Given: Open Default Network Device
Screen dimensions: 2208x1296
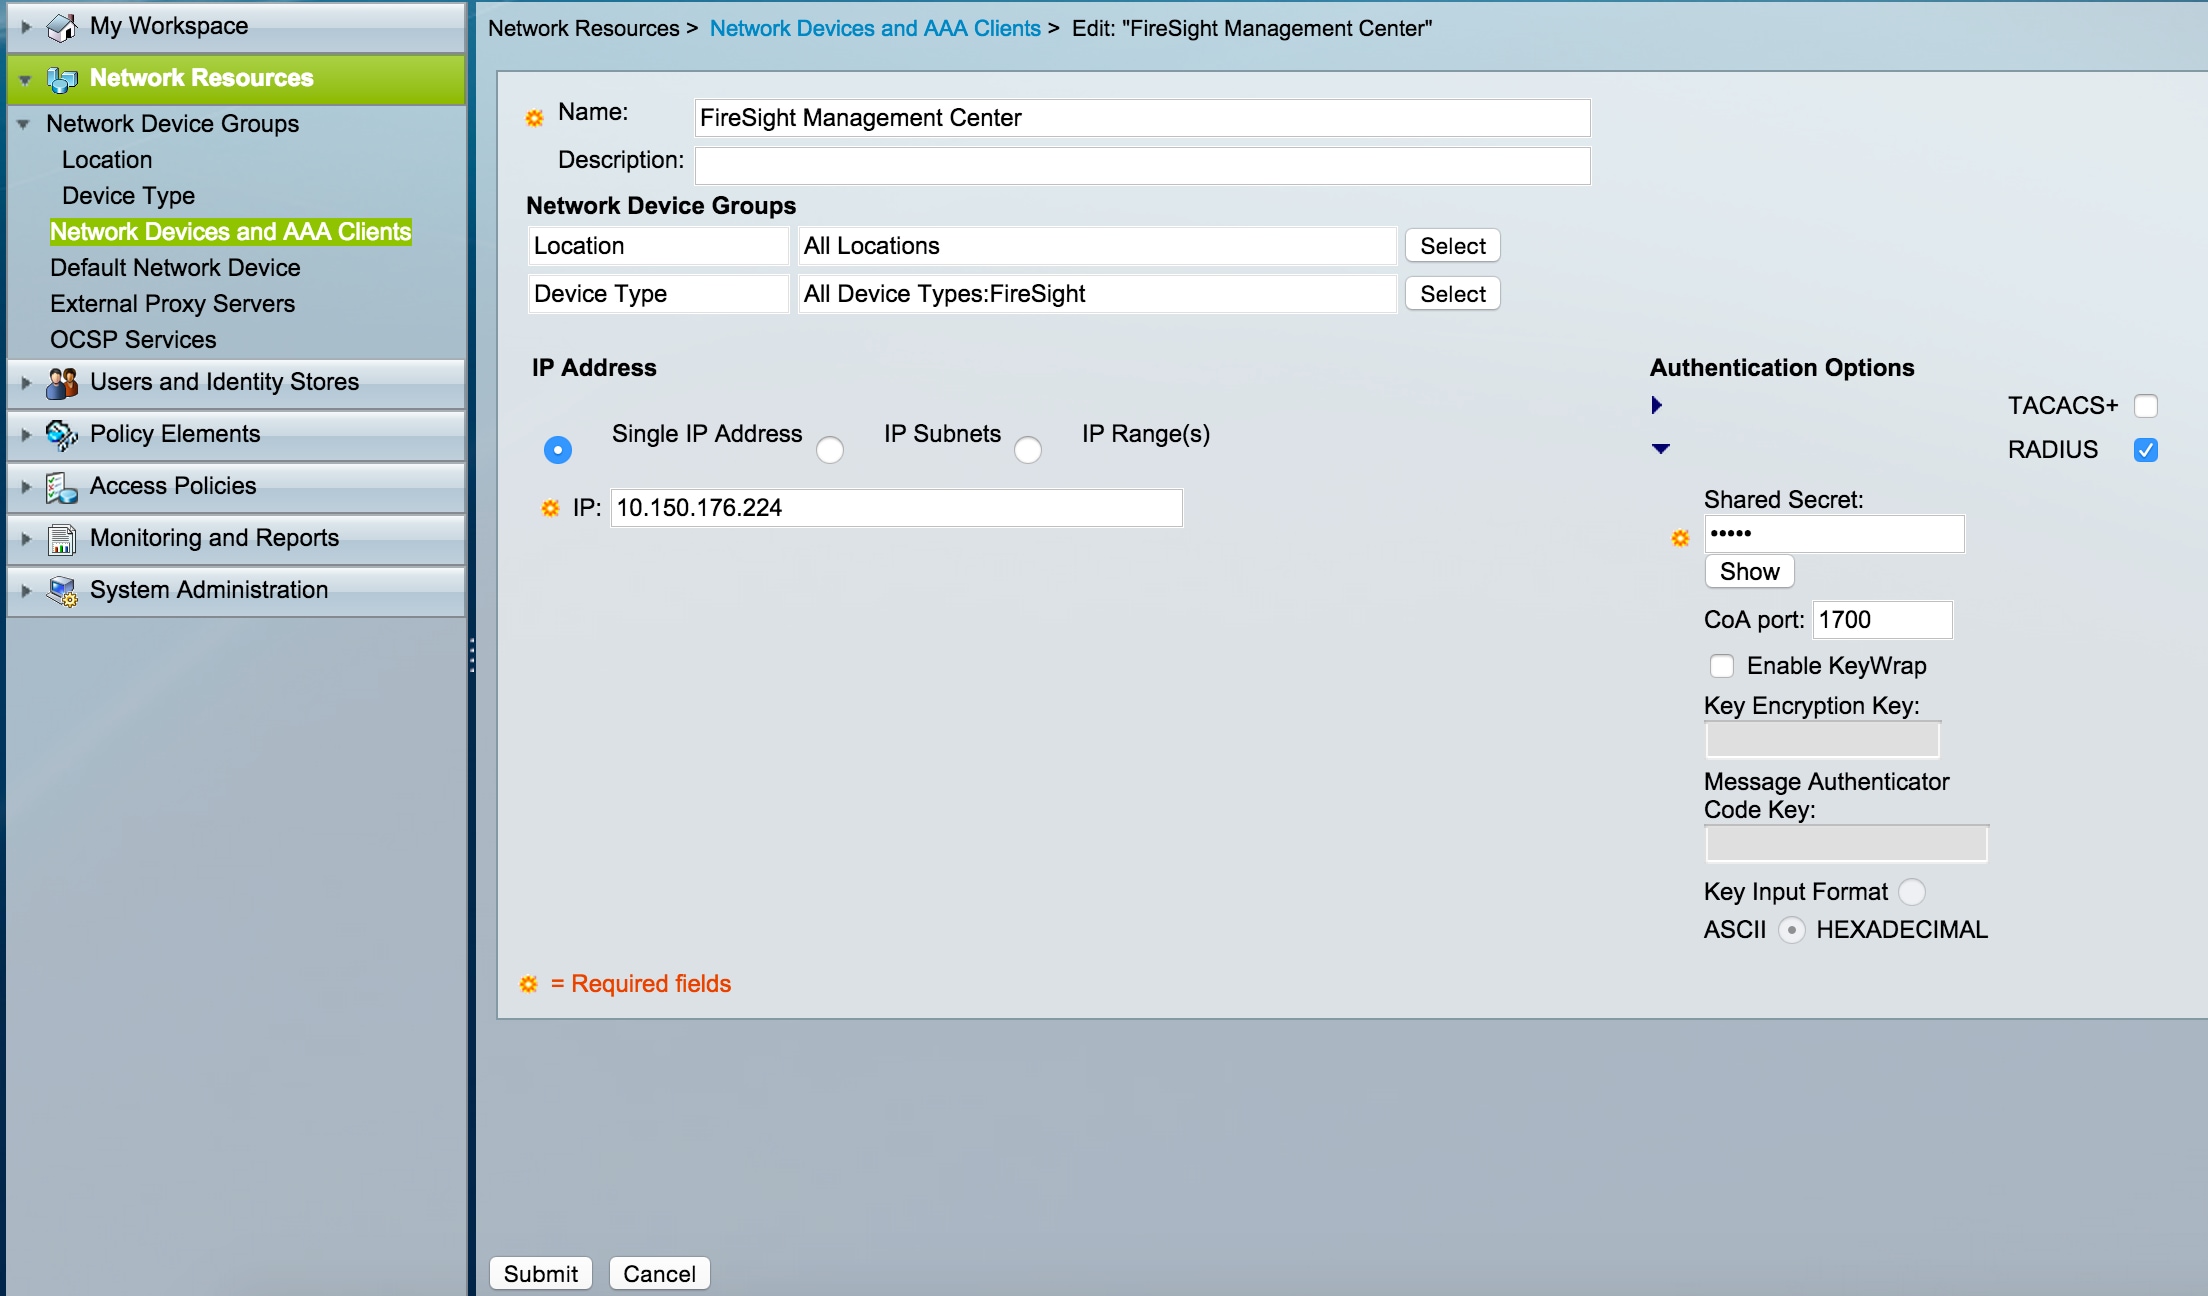Looking at the screenshot, I should coord(175,268).
